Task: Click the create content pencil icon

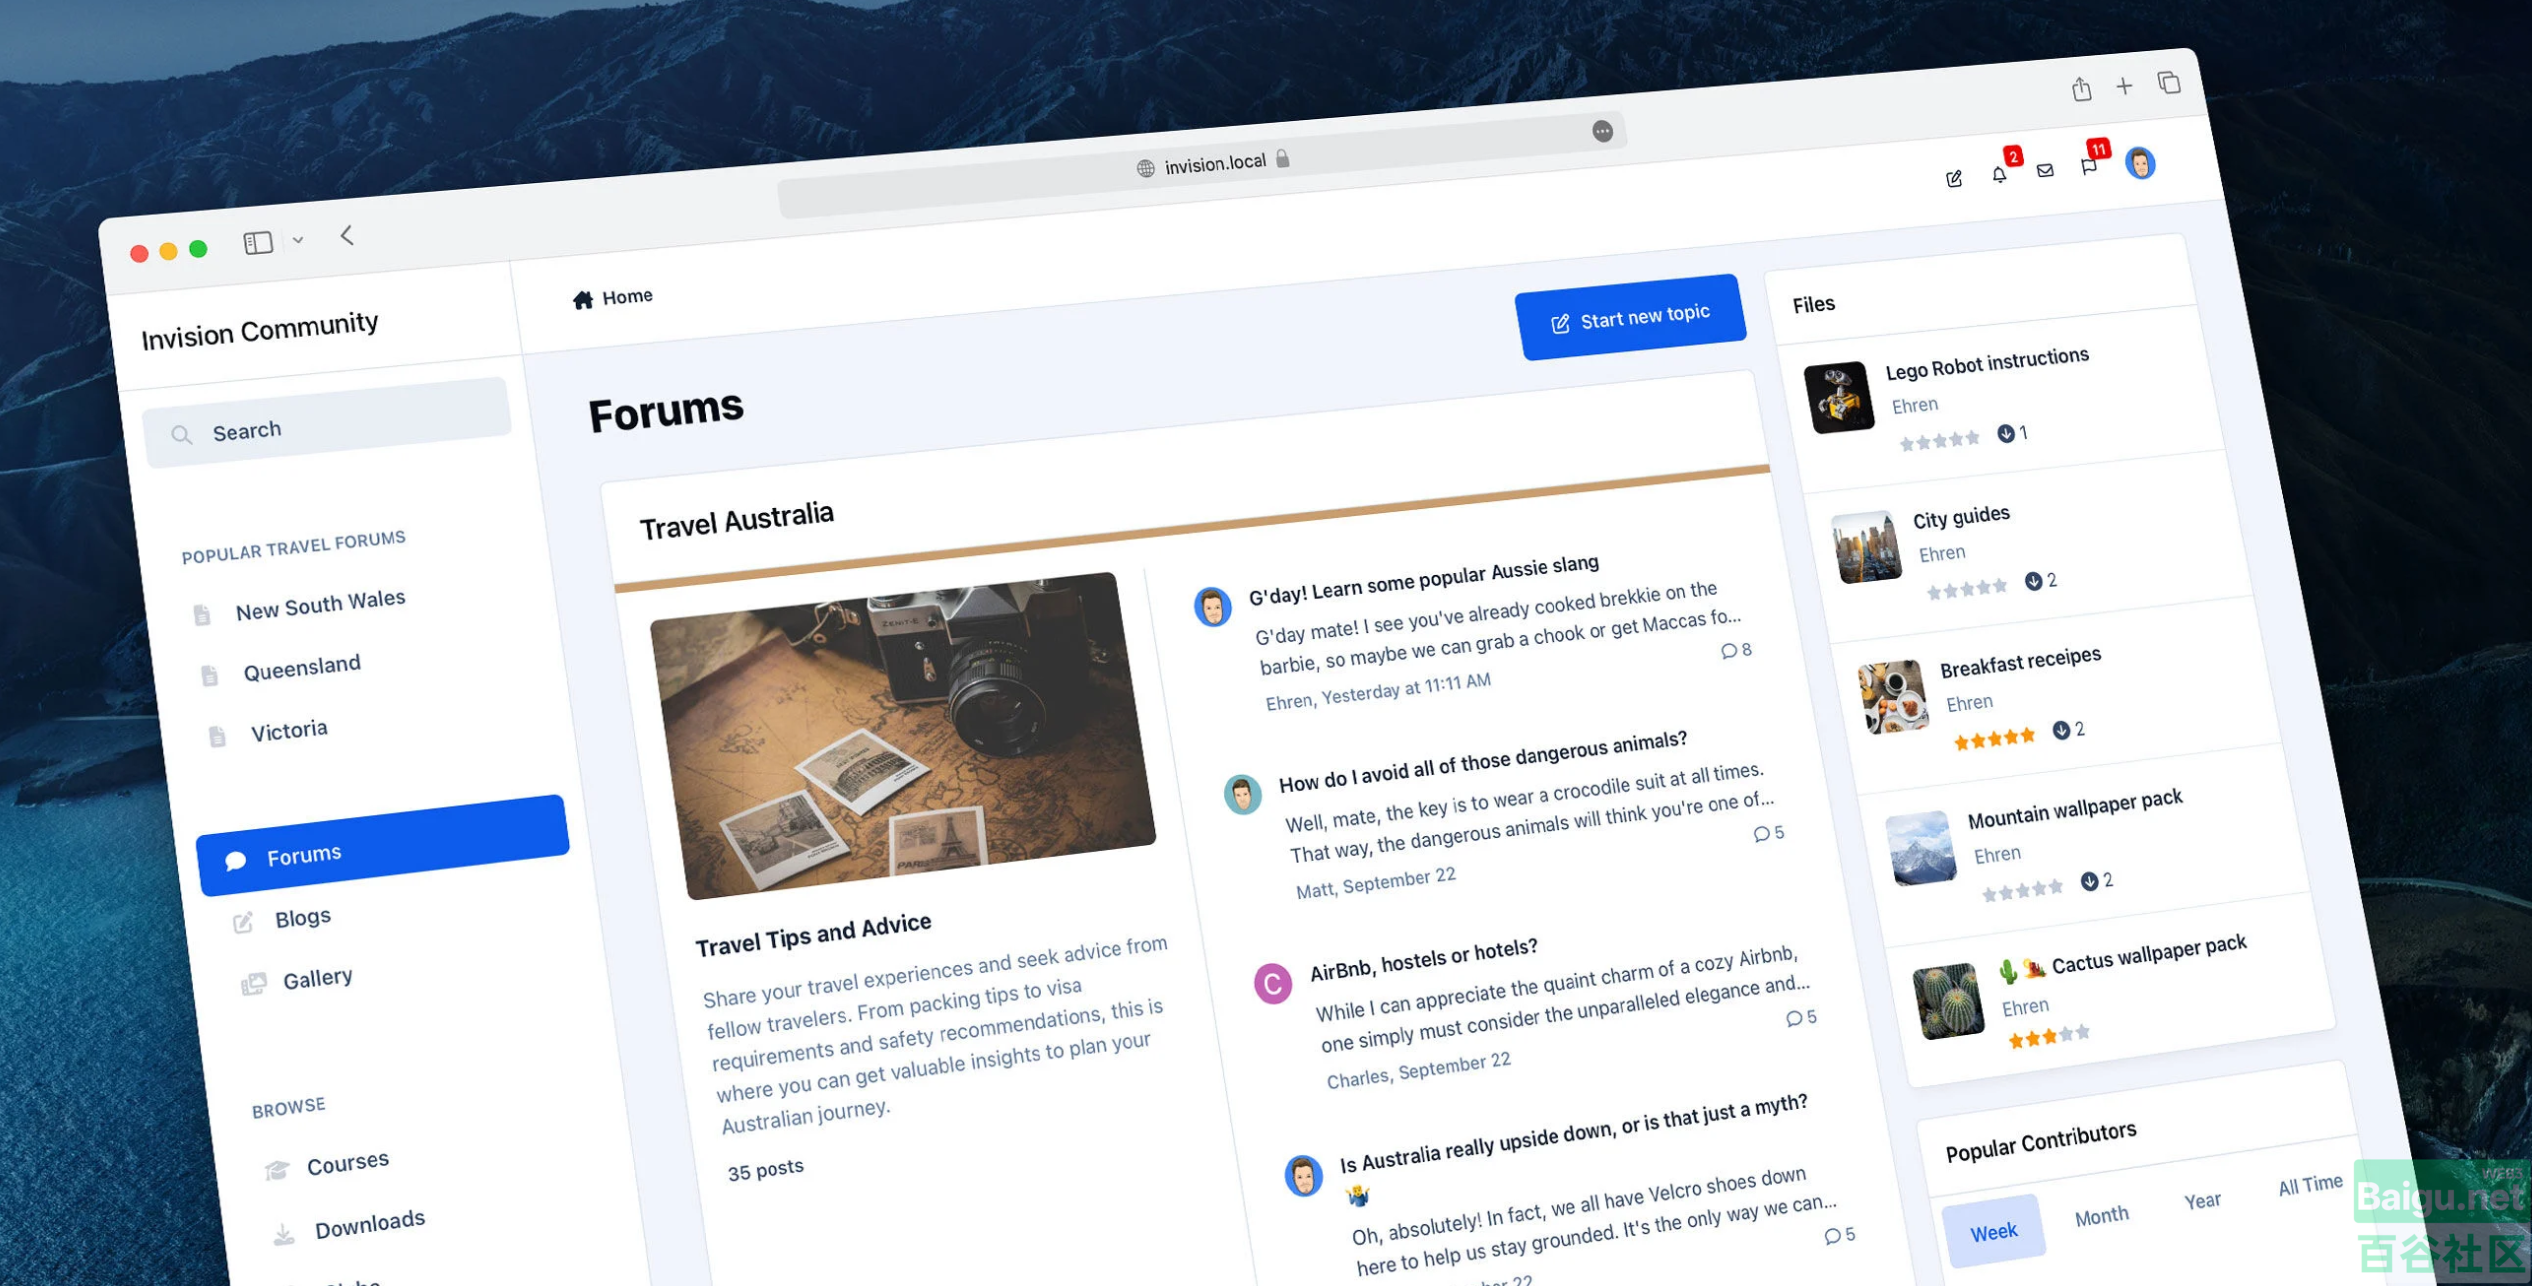Action: pyautogui.click(x=1954, y=179)
